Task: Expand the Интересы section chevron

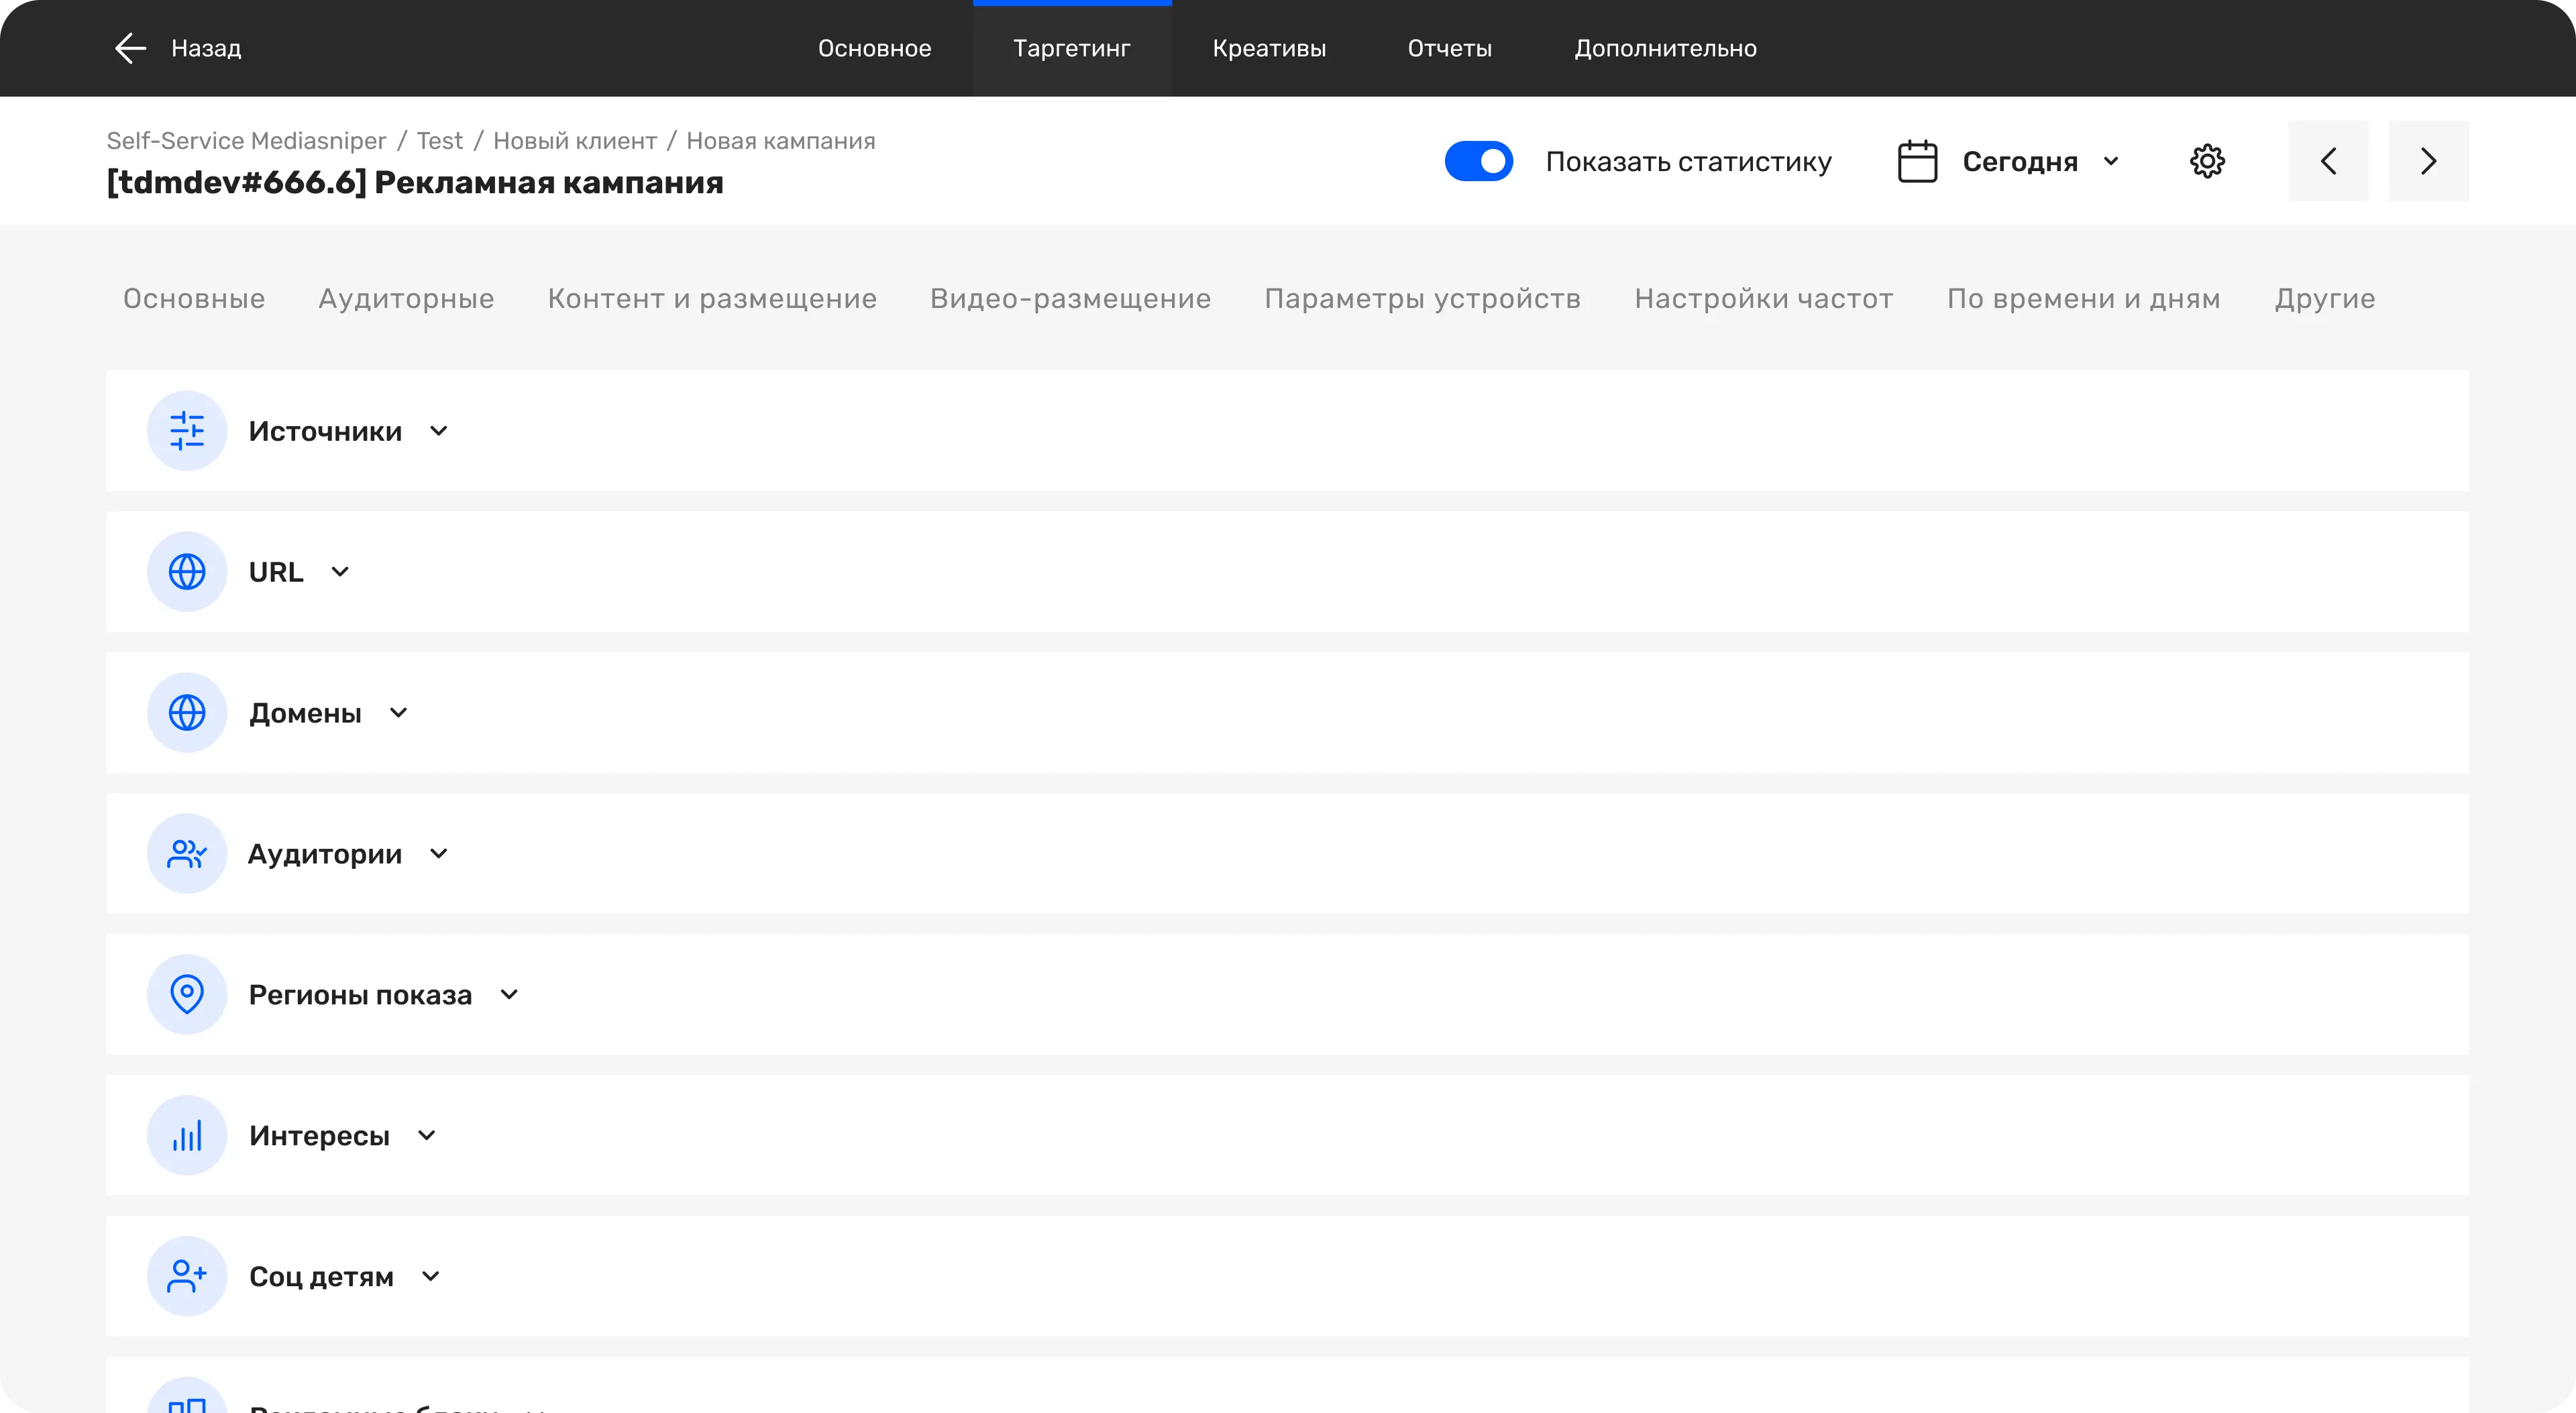Action: click(427, 1136)
